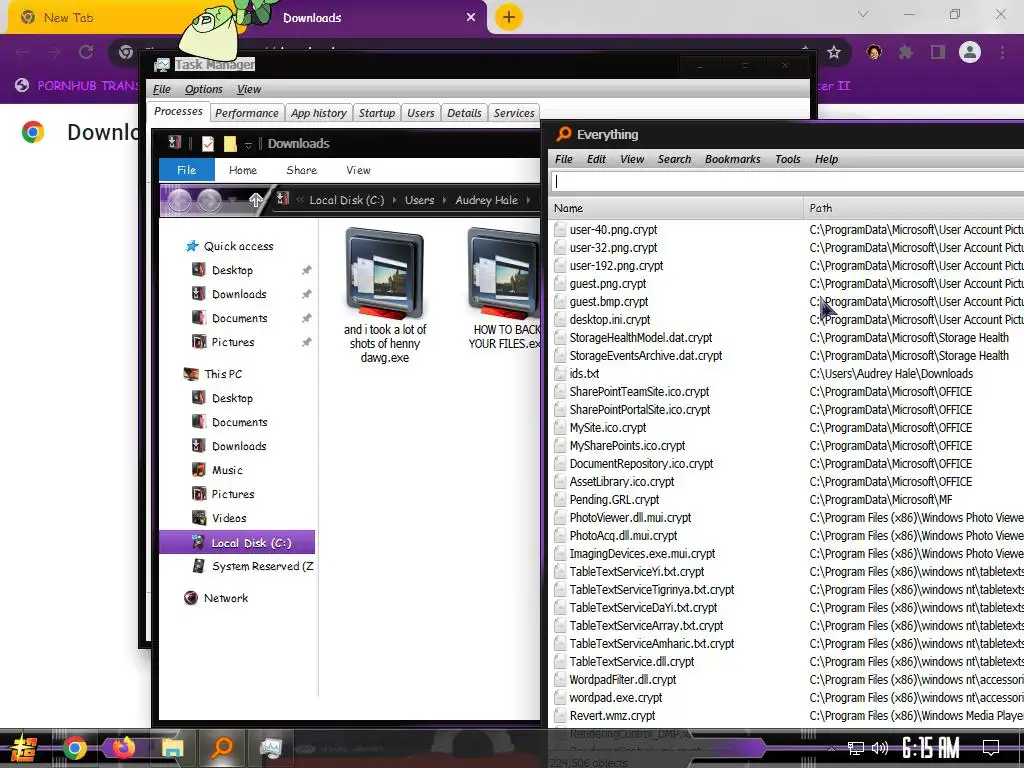1024x768 pixels.
Task: Select Videos under This PC
Action: click(229, 518)
